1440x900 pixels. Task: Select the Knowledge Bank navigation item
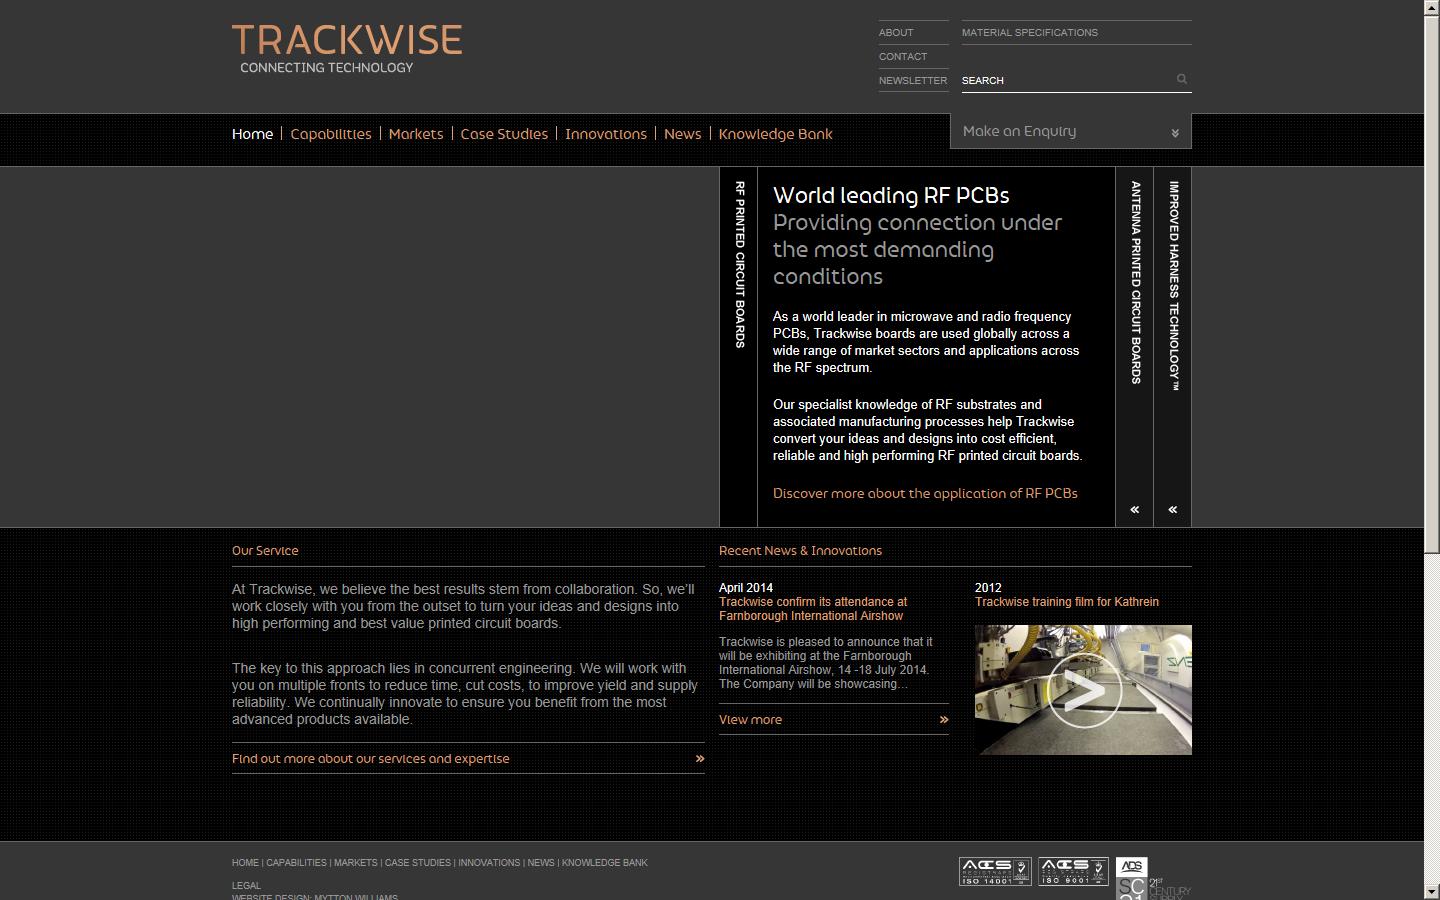[775, 133]
